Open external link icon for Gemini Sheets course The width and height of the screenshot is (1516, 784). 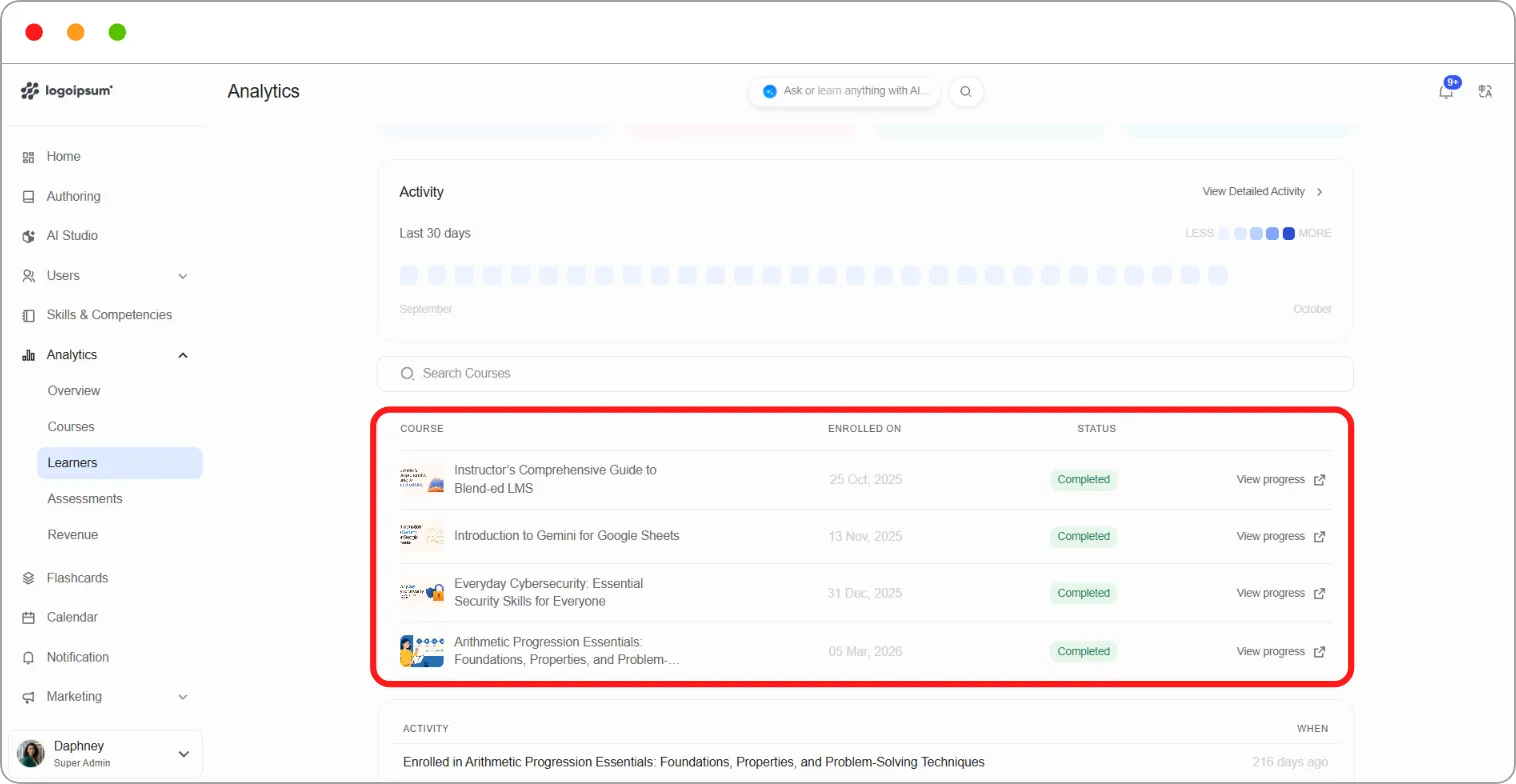click(x=1319, y=537)
